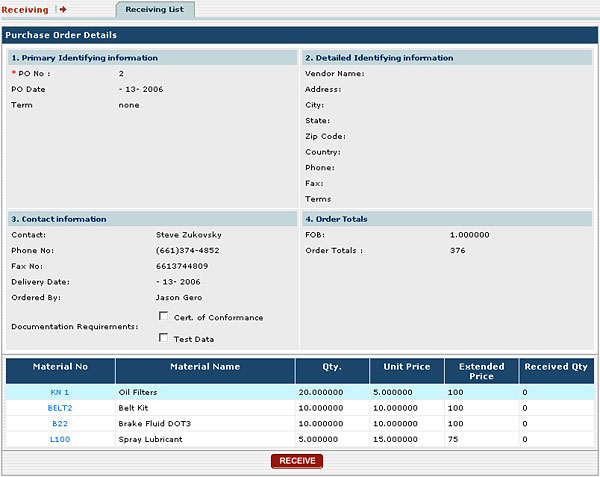Enable Cert. of Conformance checkbox
This screenshot has width=600, height=477.
[163, 316]
